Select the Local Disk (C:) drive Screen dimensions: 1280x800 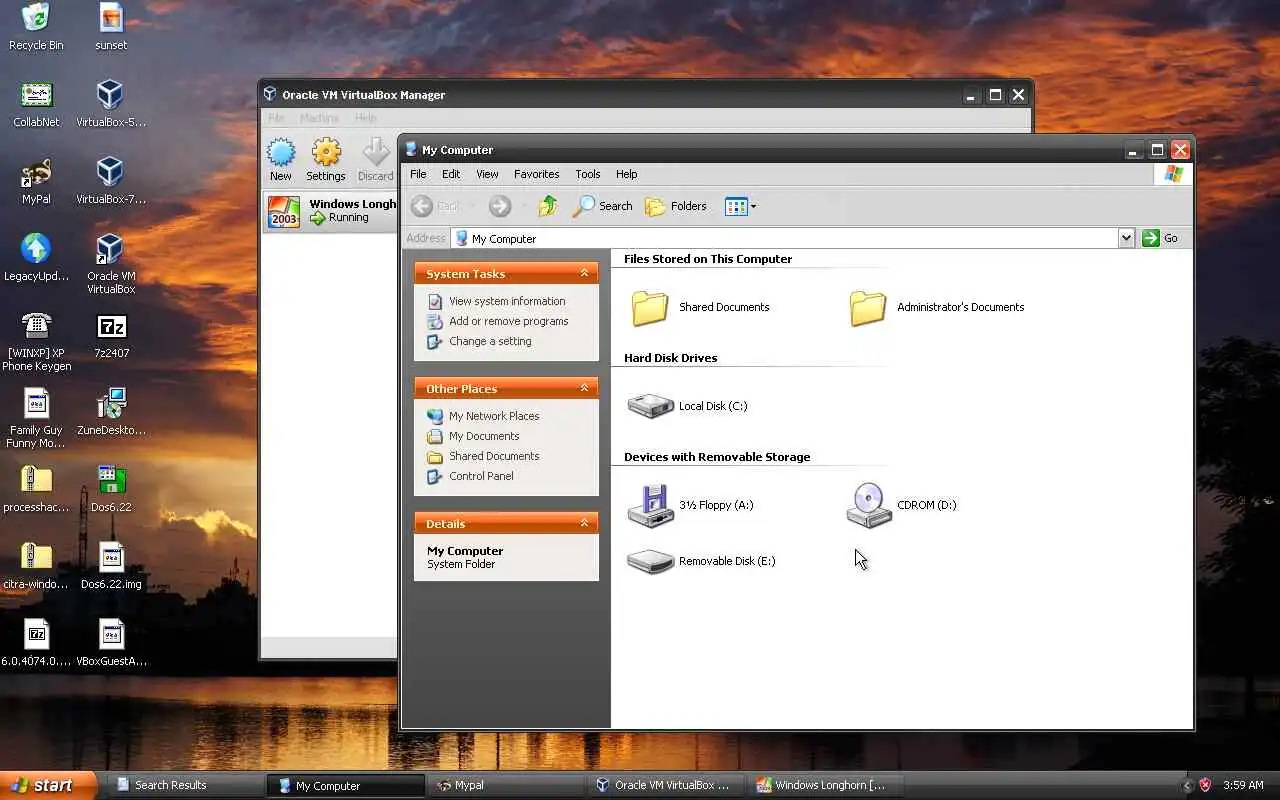(x=687, y=406)
